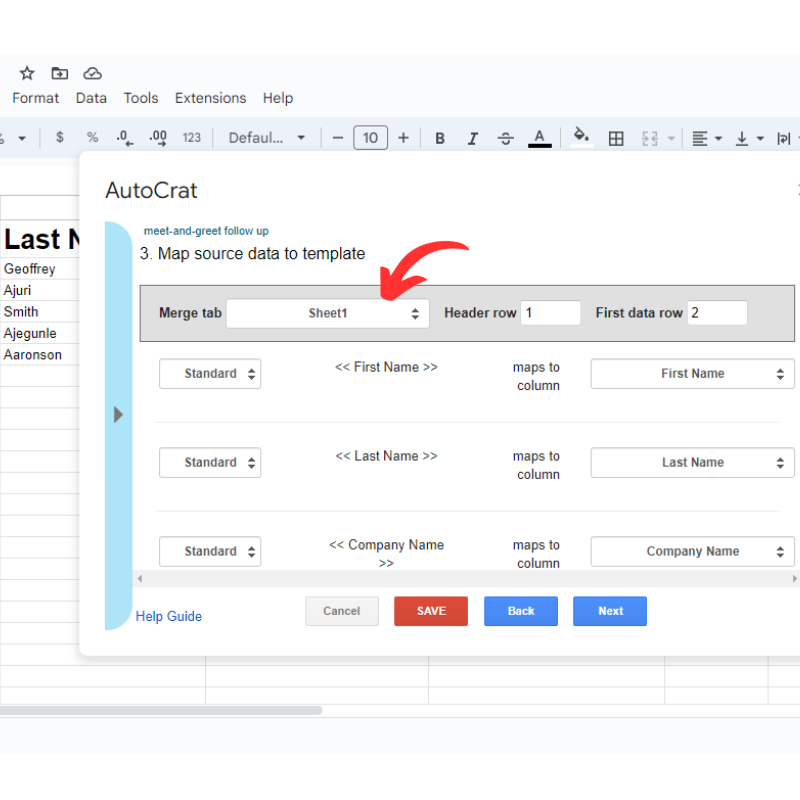The height and width of the screenshot is (800, 800).
Task: Open vertical align options
Action: point(749,138)
